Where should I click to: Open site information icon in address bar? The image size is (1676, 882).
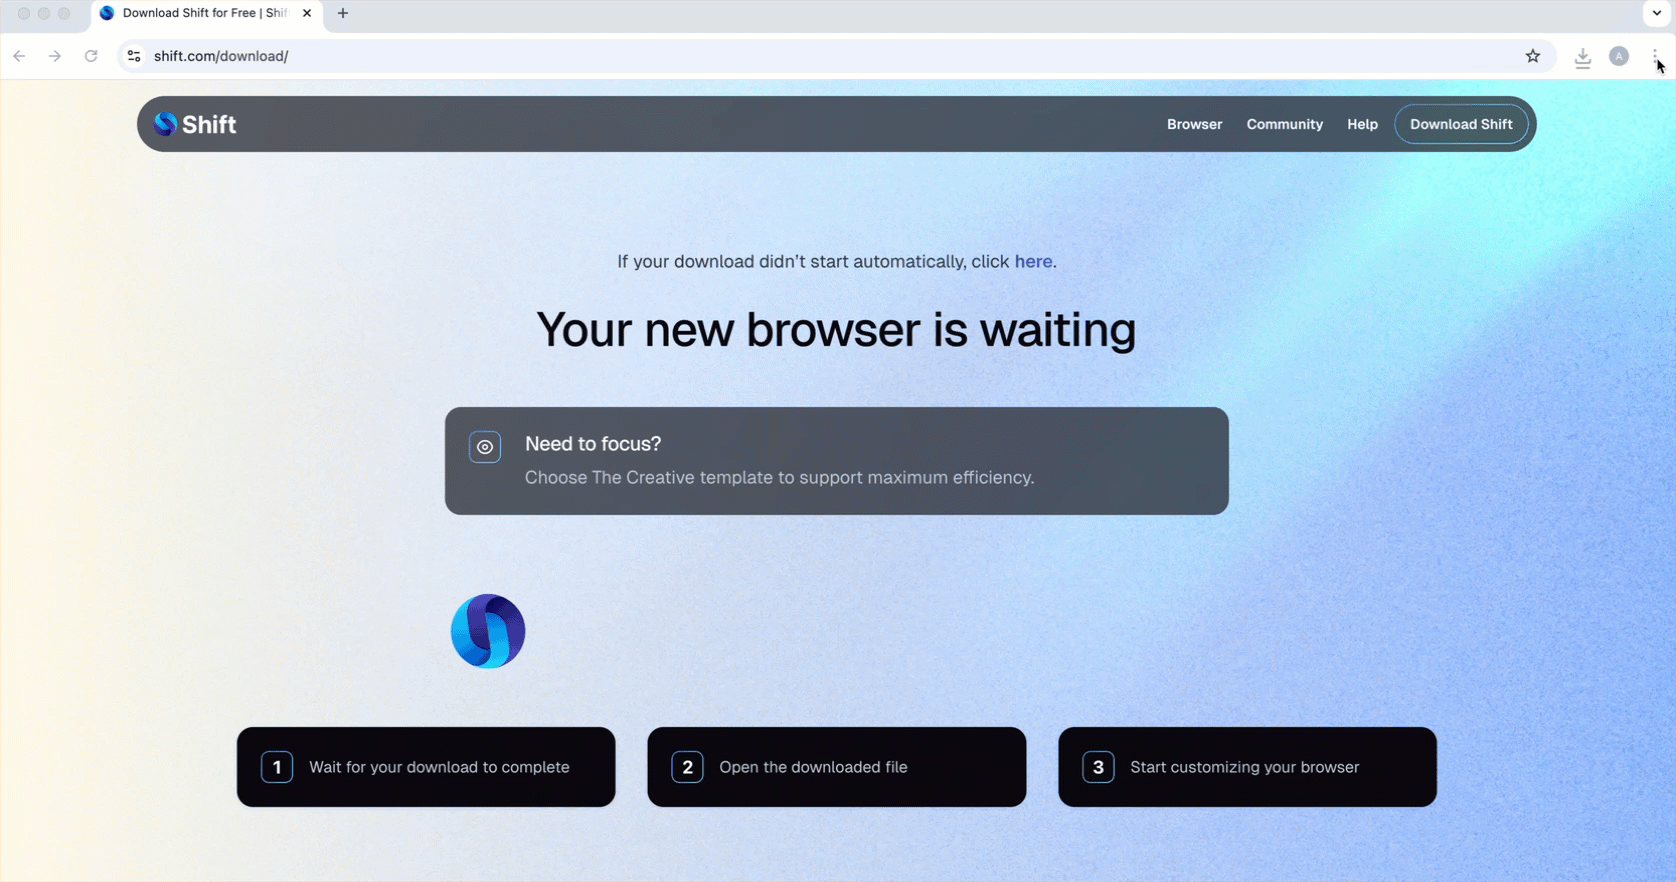134,56
